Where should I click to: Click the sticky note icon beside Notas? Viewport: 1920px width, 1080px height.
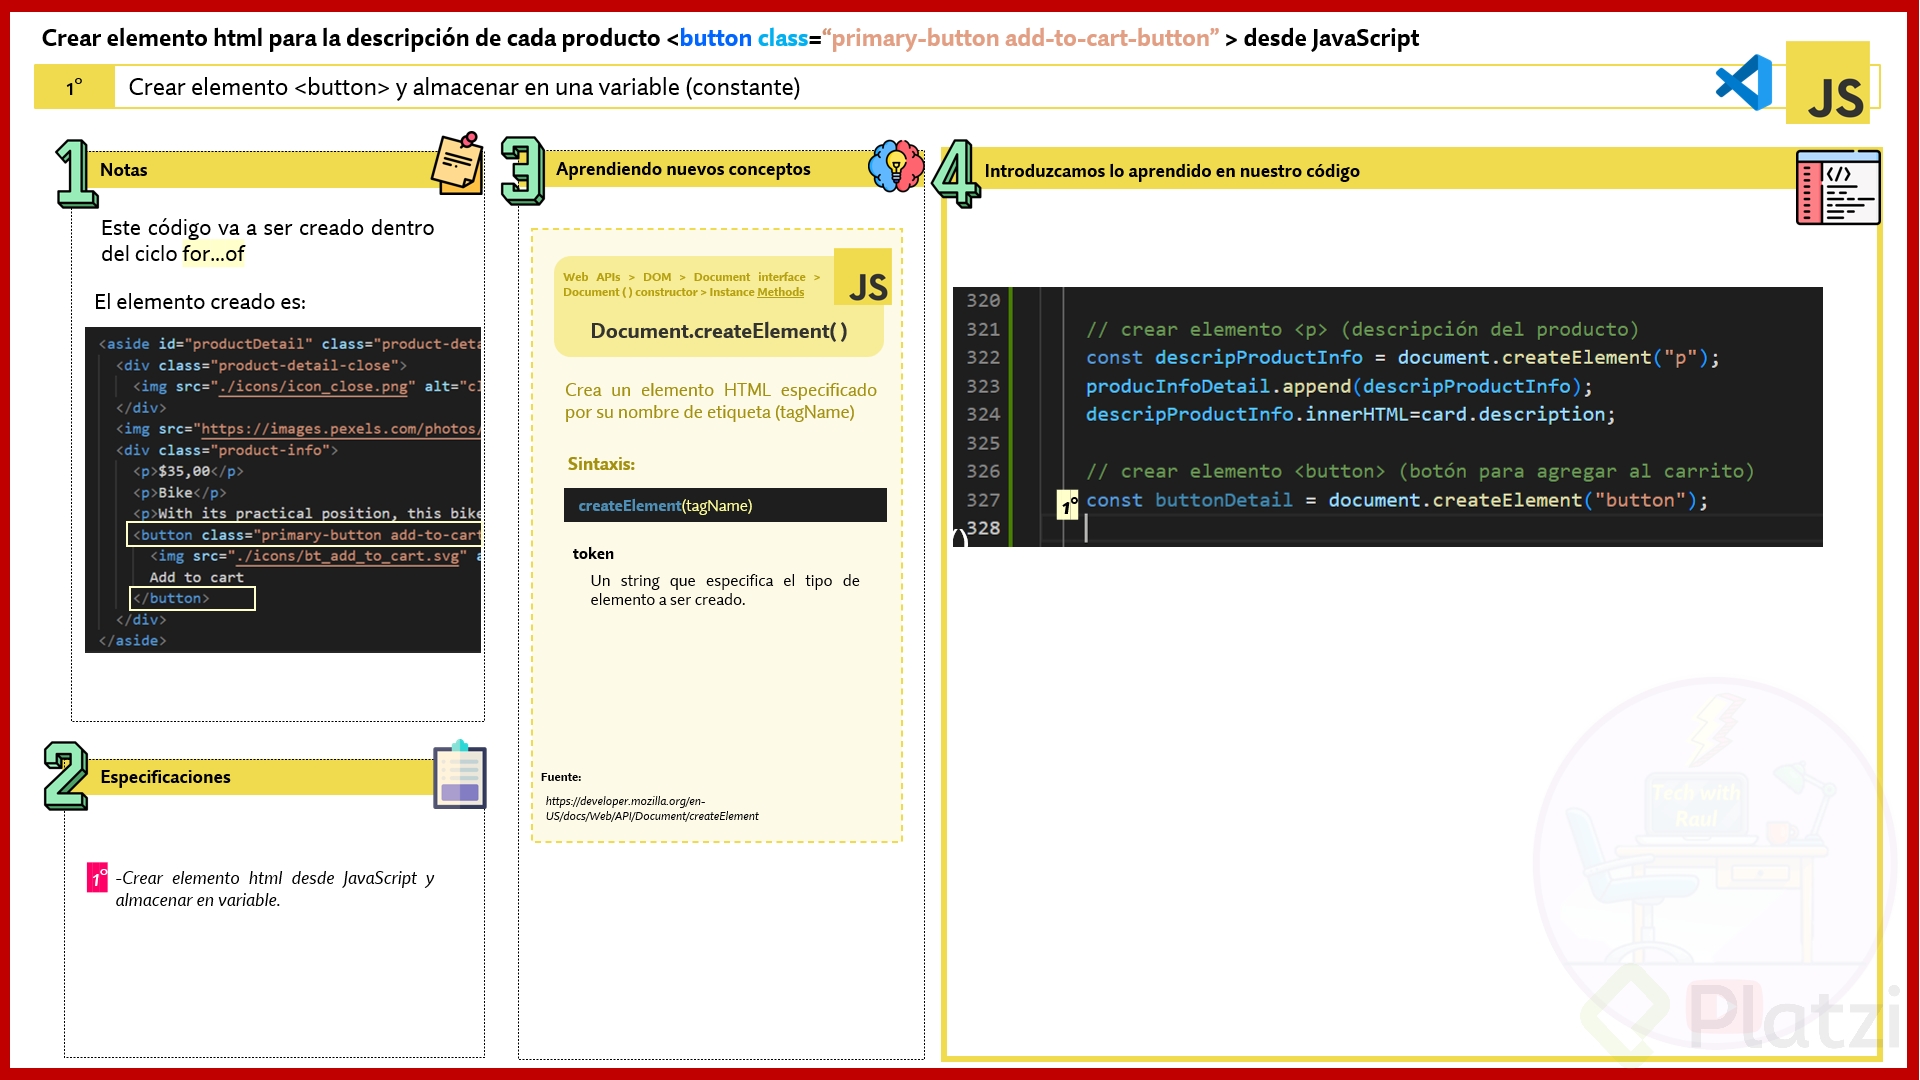(458, 163)
